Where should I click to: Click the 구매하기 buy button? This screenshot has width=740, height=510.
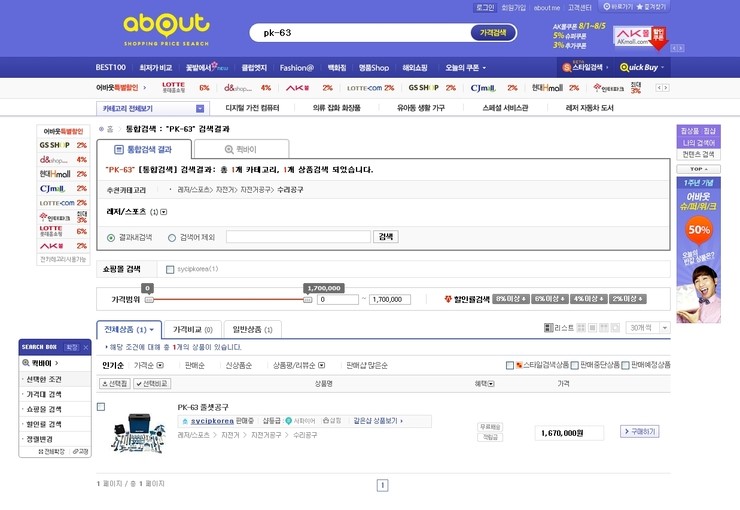point(639,431)
